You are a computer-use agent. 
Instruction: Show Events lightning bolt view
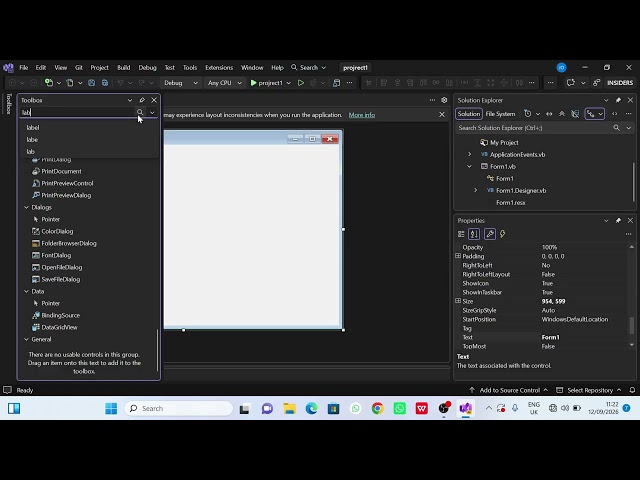[x=503, y=234]
